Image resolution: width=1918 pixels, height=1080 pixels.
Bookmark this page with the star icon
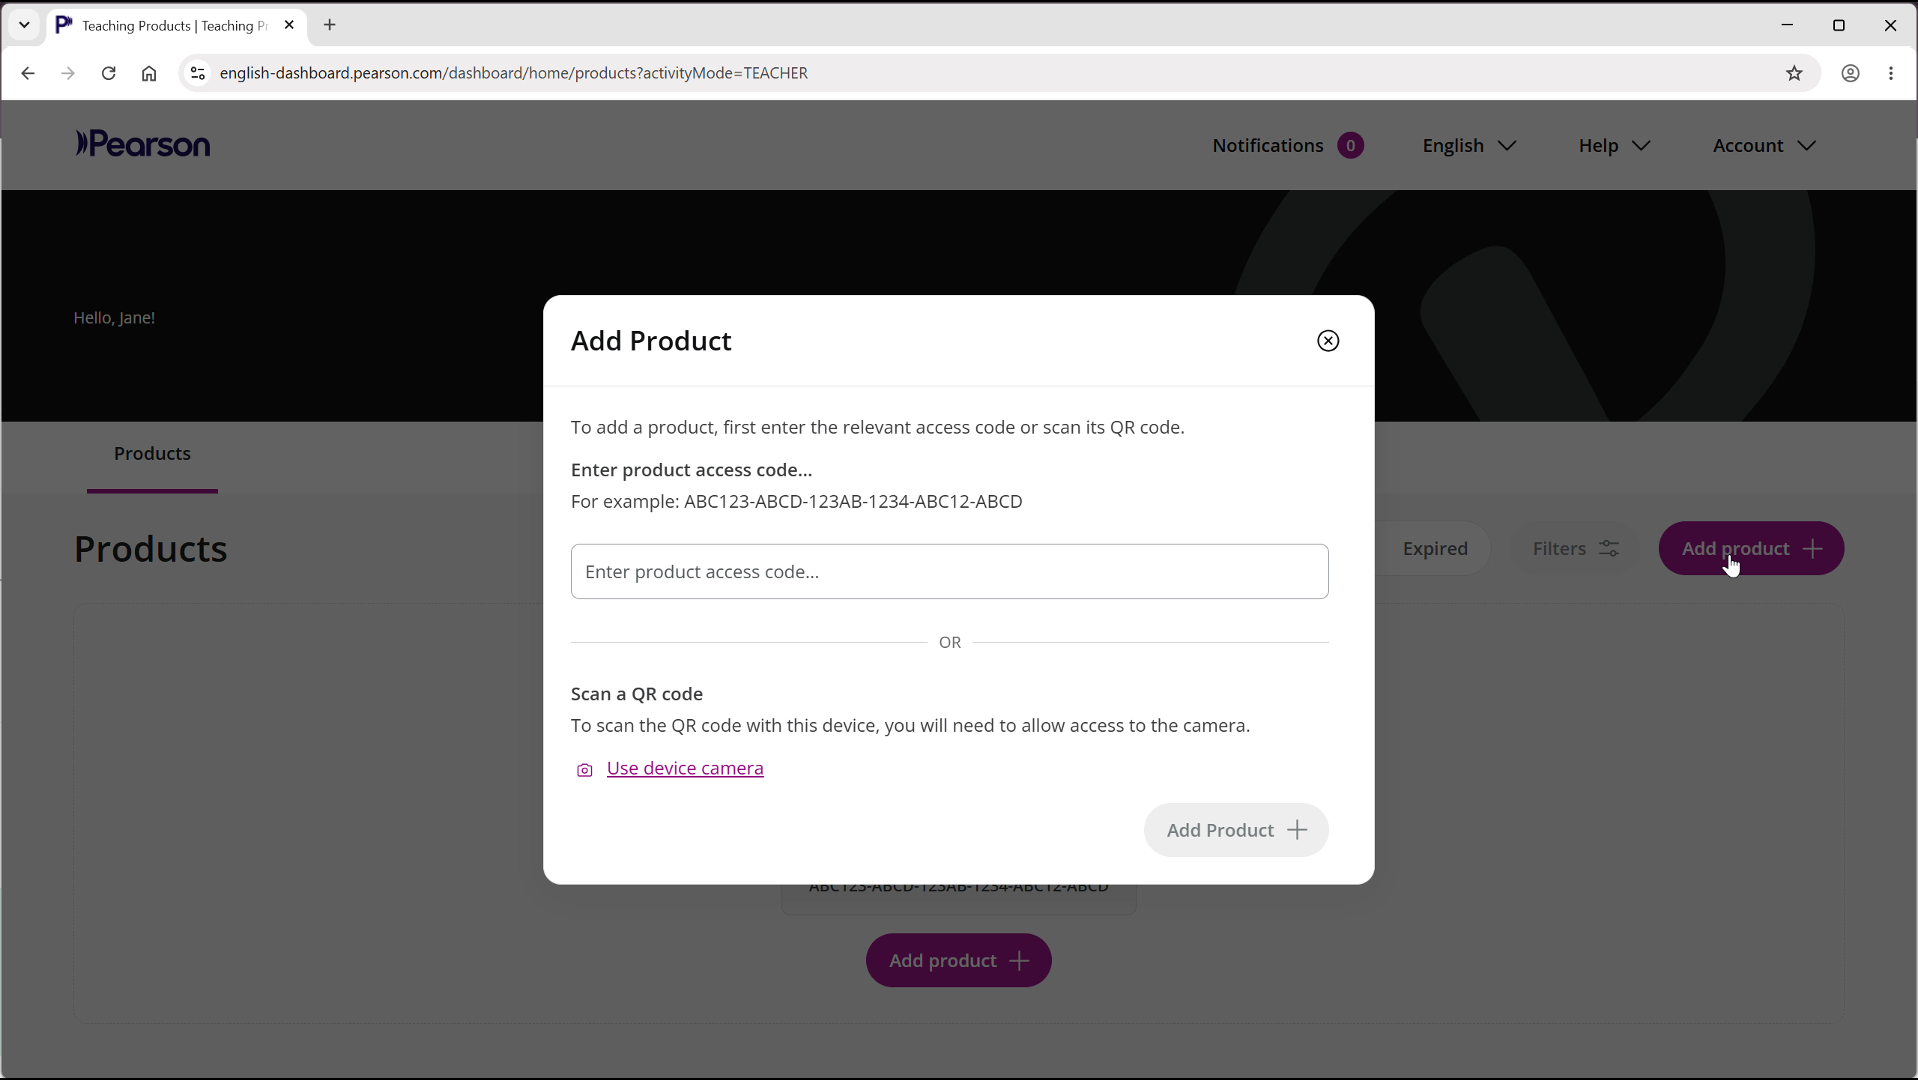pos(1794,73)
